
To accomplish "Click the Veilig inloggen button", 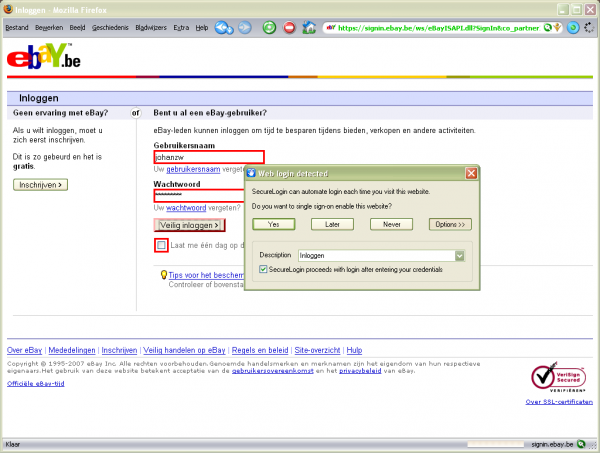I will pos(189,225).
